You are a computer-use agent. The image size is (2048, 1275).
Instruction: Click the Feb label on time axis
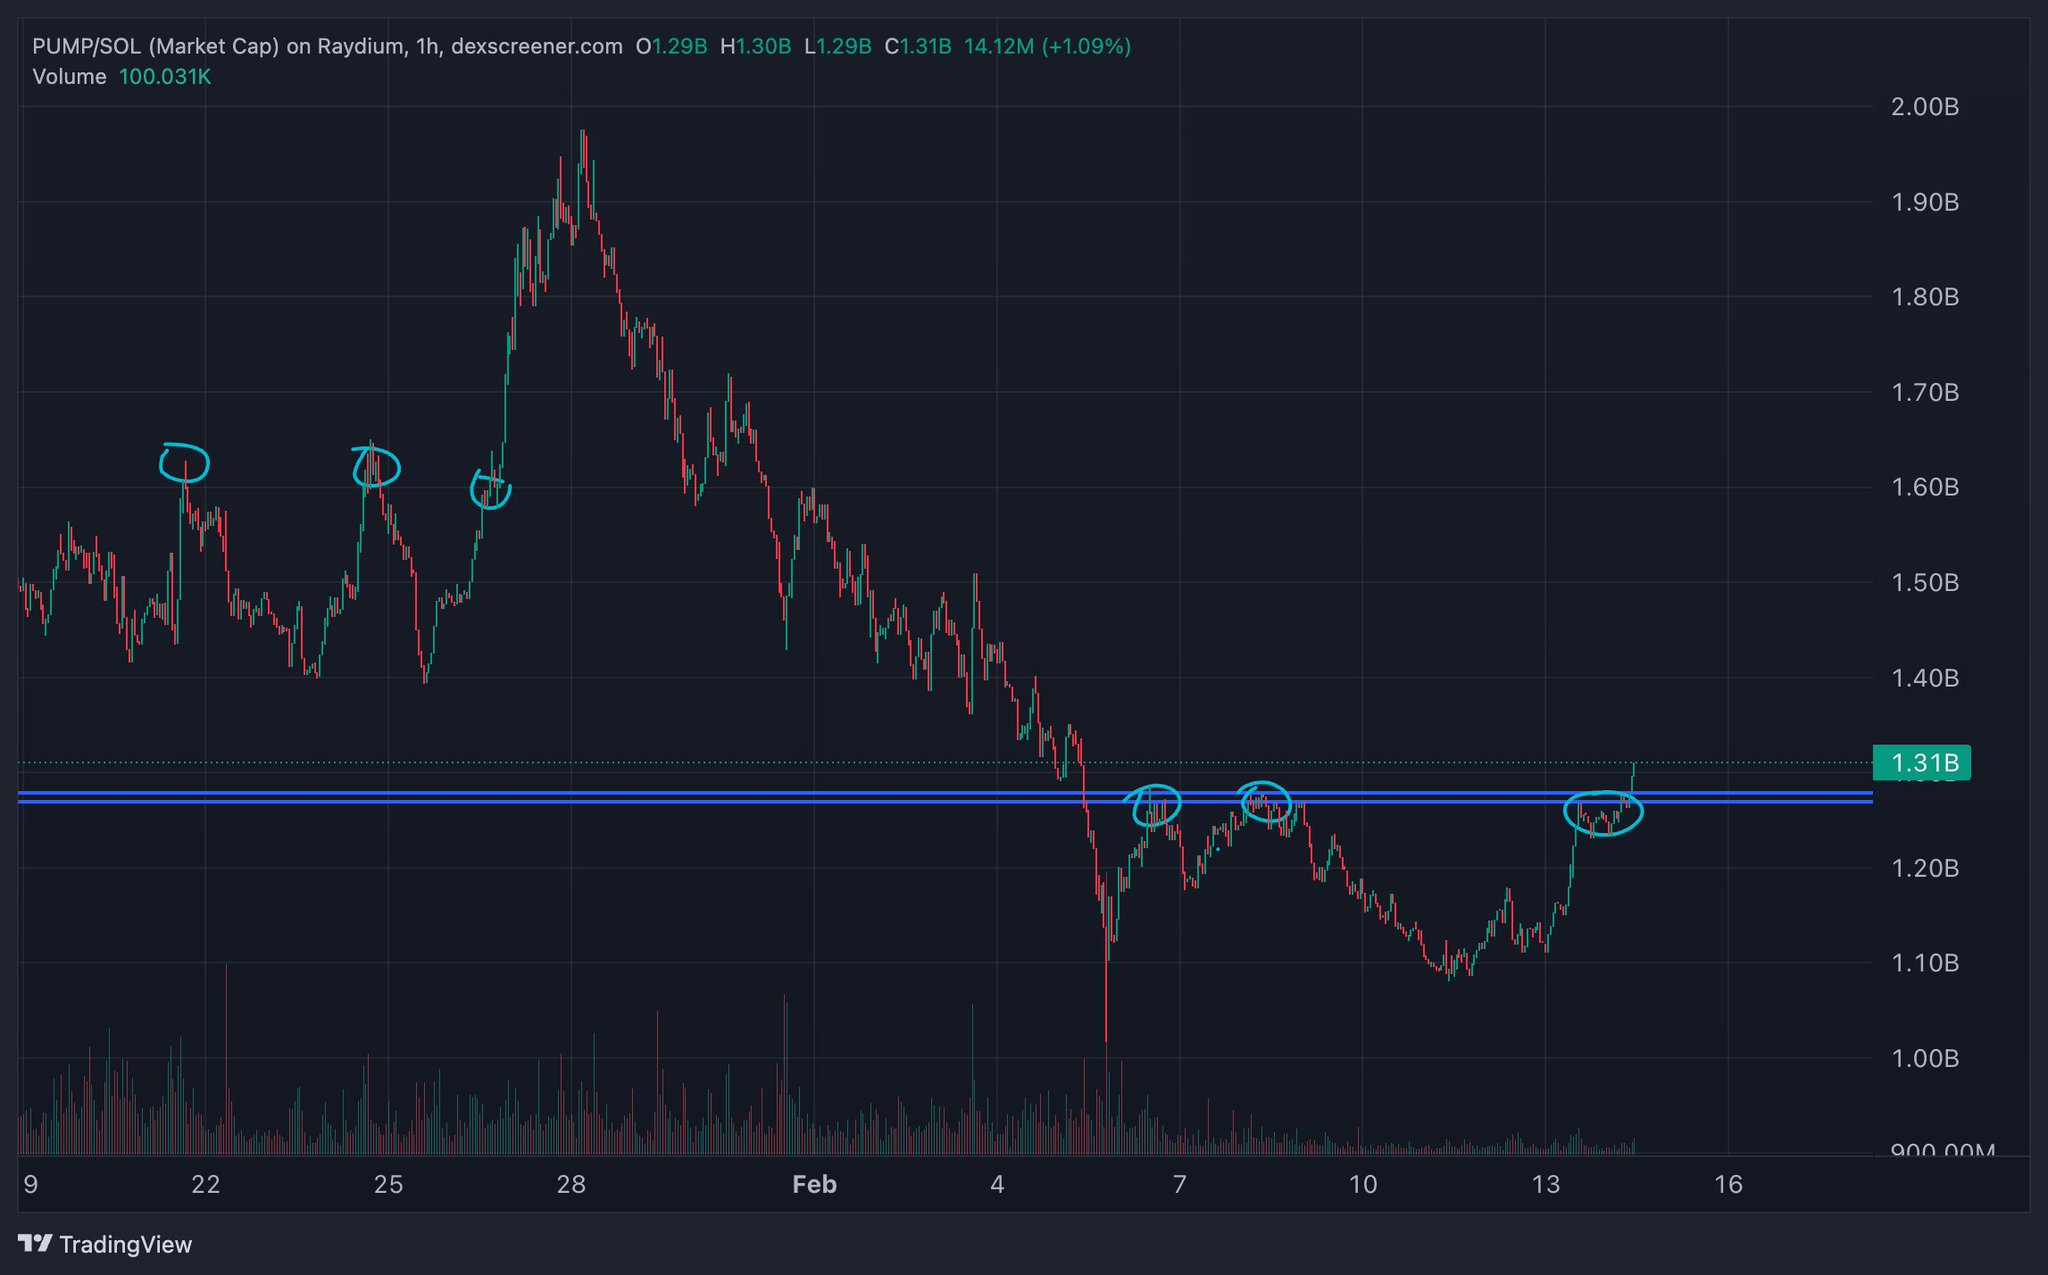pos(814,1185)
